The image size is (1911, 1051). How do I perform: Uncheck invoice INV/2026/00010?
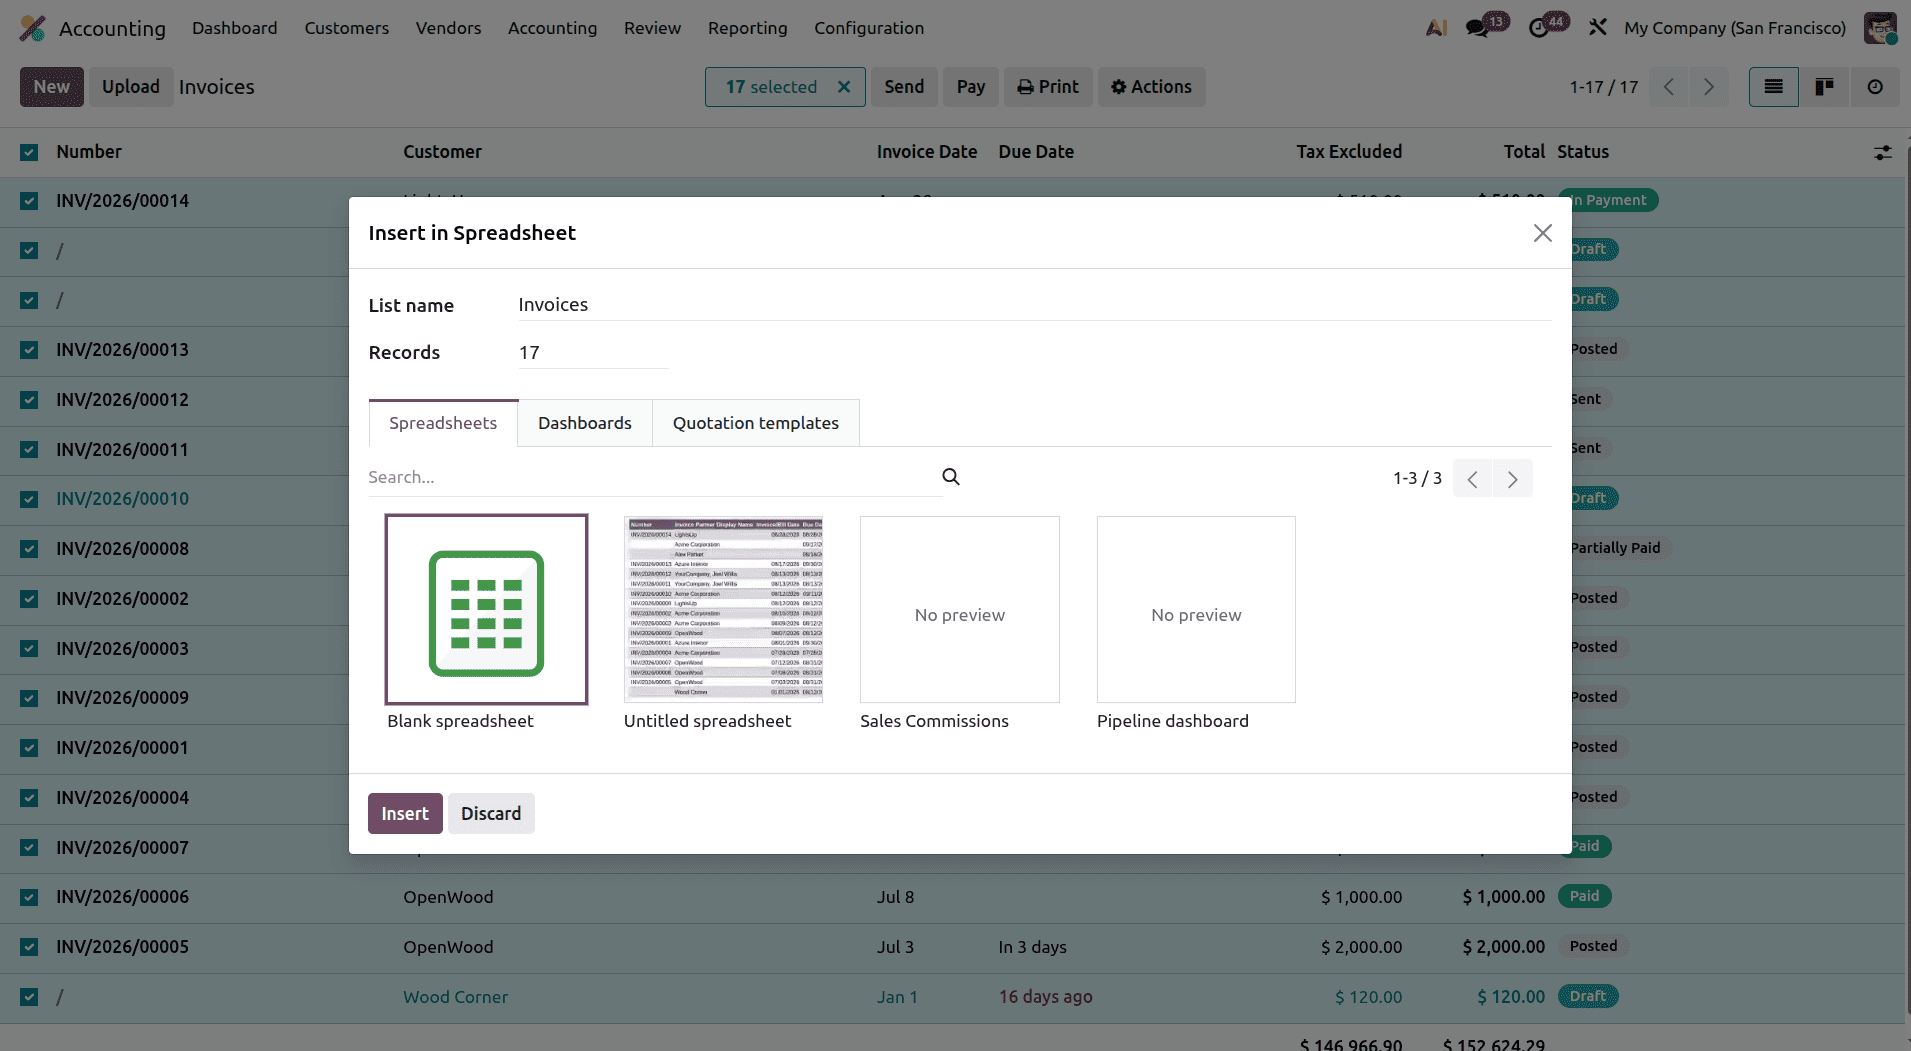(x=29, y=499)
